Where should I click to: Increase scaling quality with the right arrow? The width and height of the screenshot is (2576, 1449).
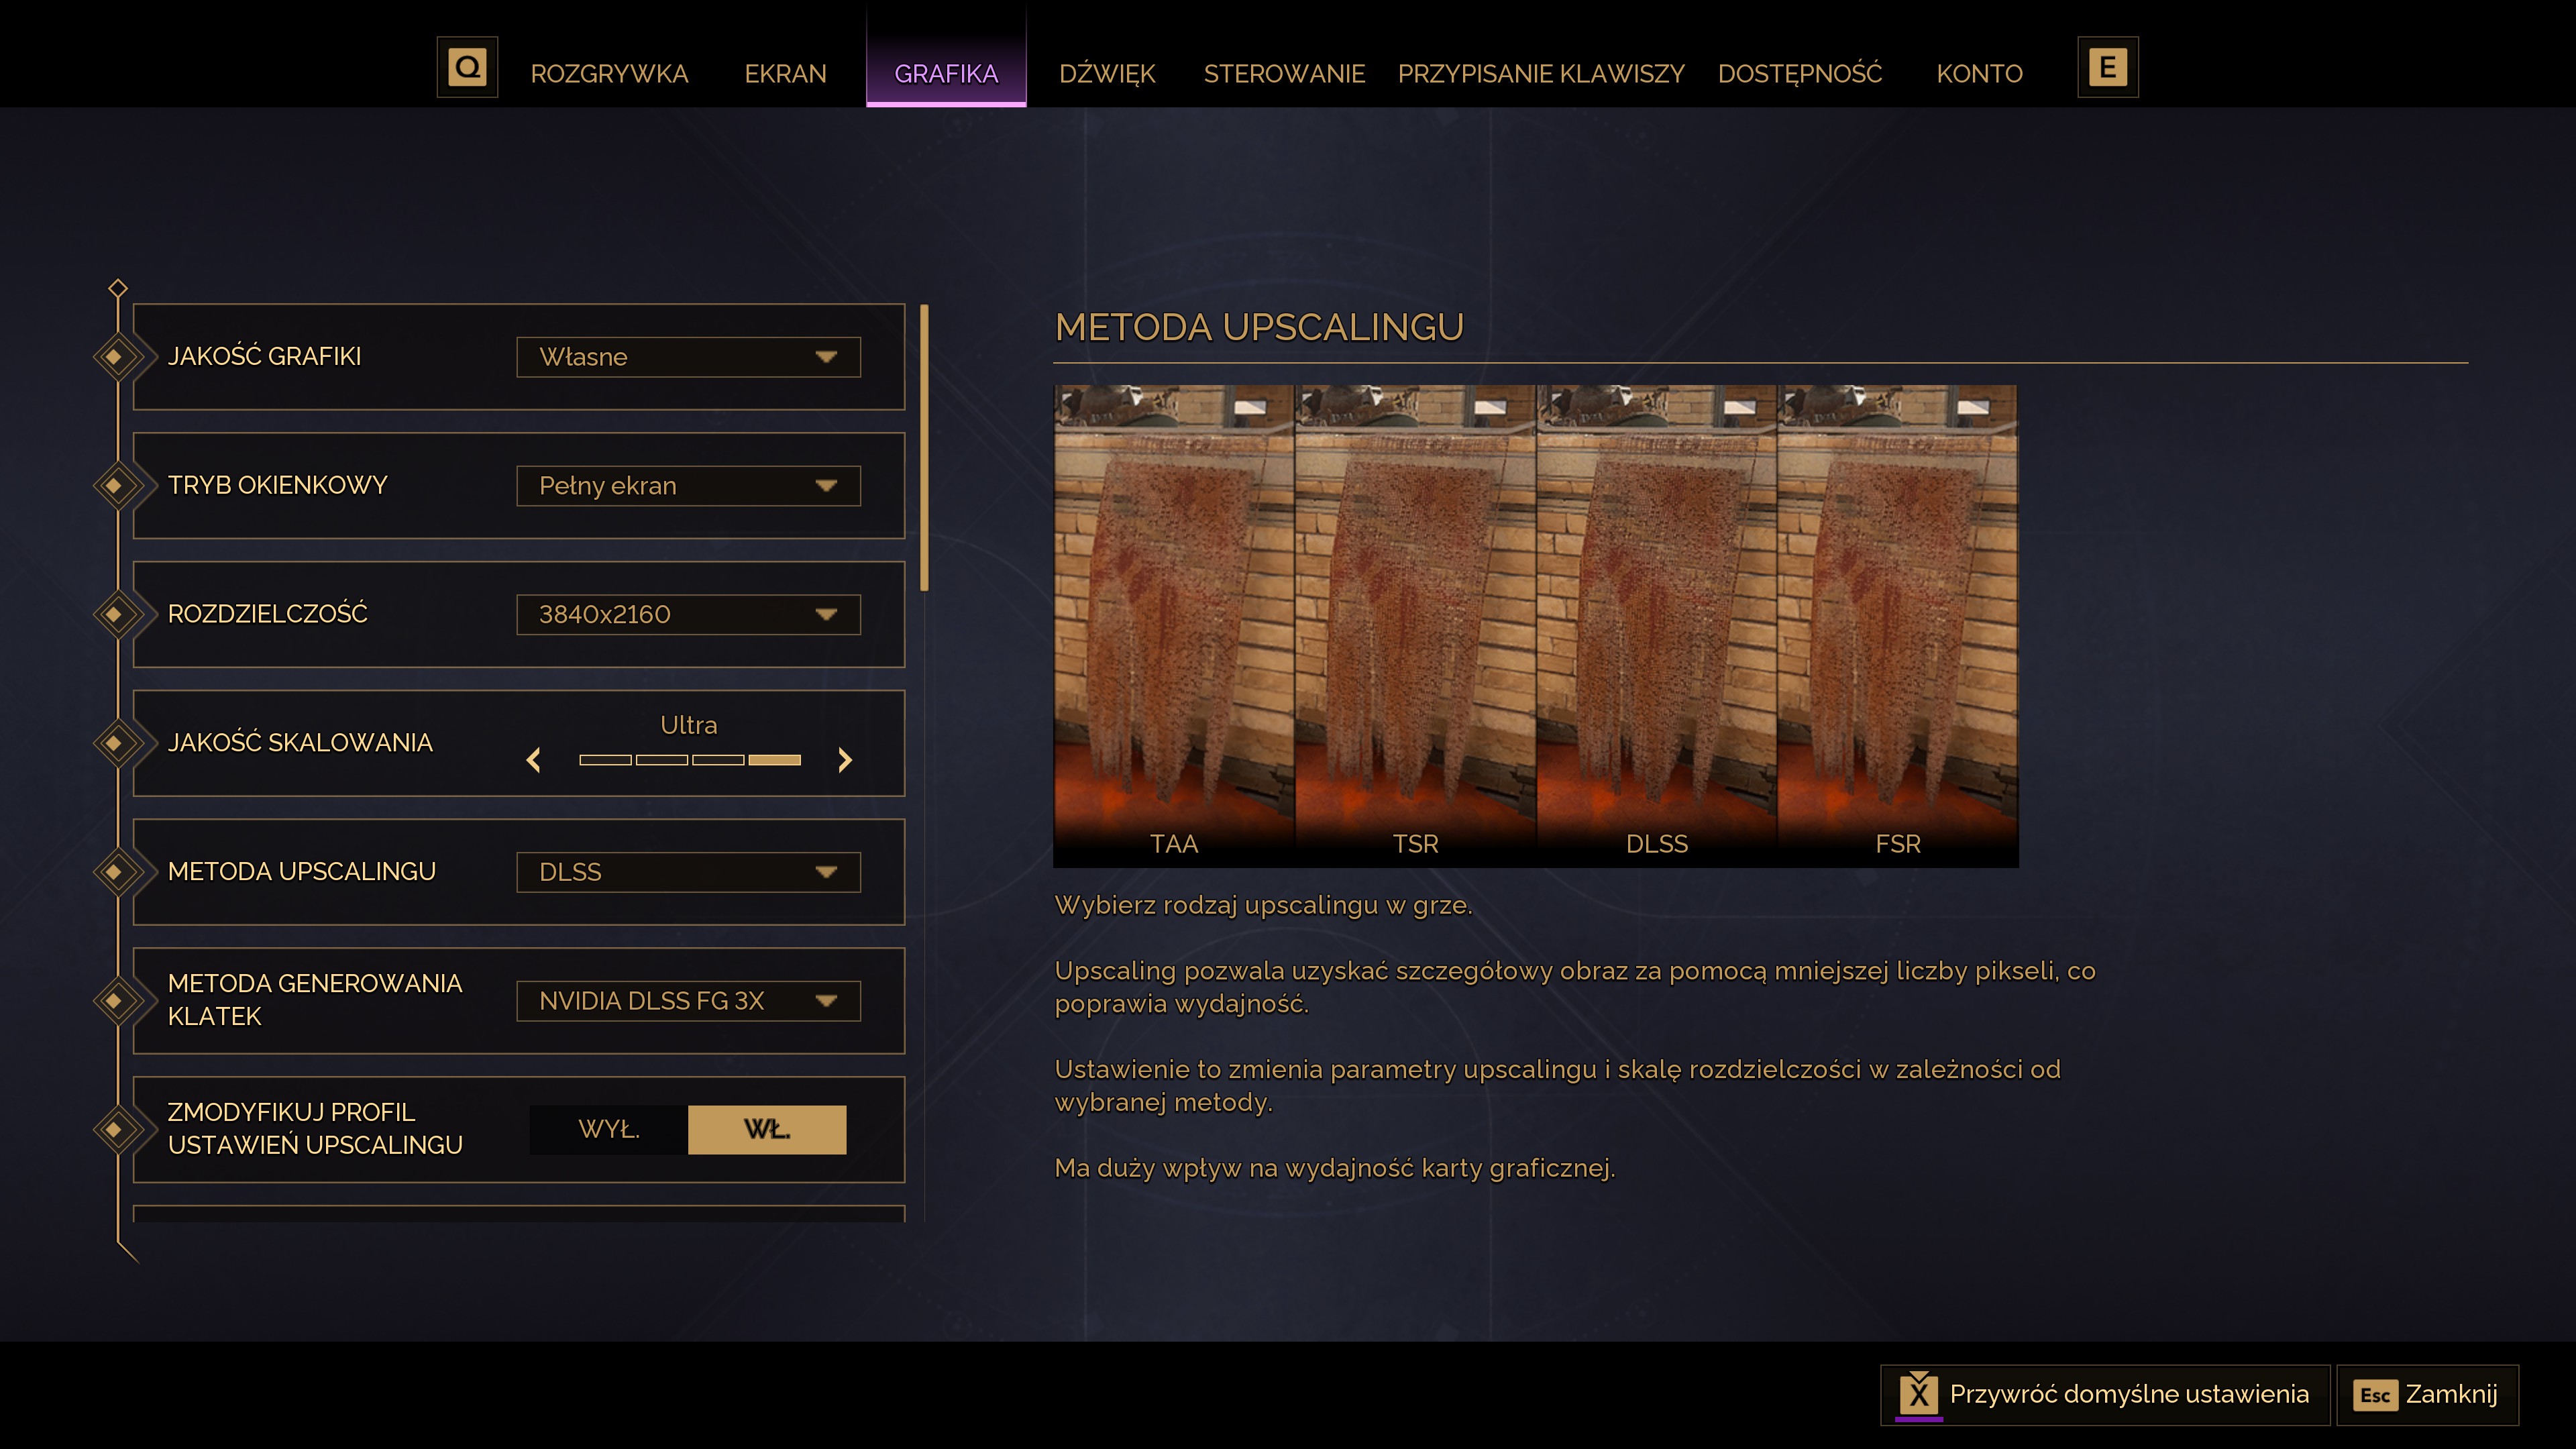pos(845,760)
